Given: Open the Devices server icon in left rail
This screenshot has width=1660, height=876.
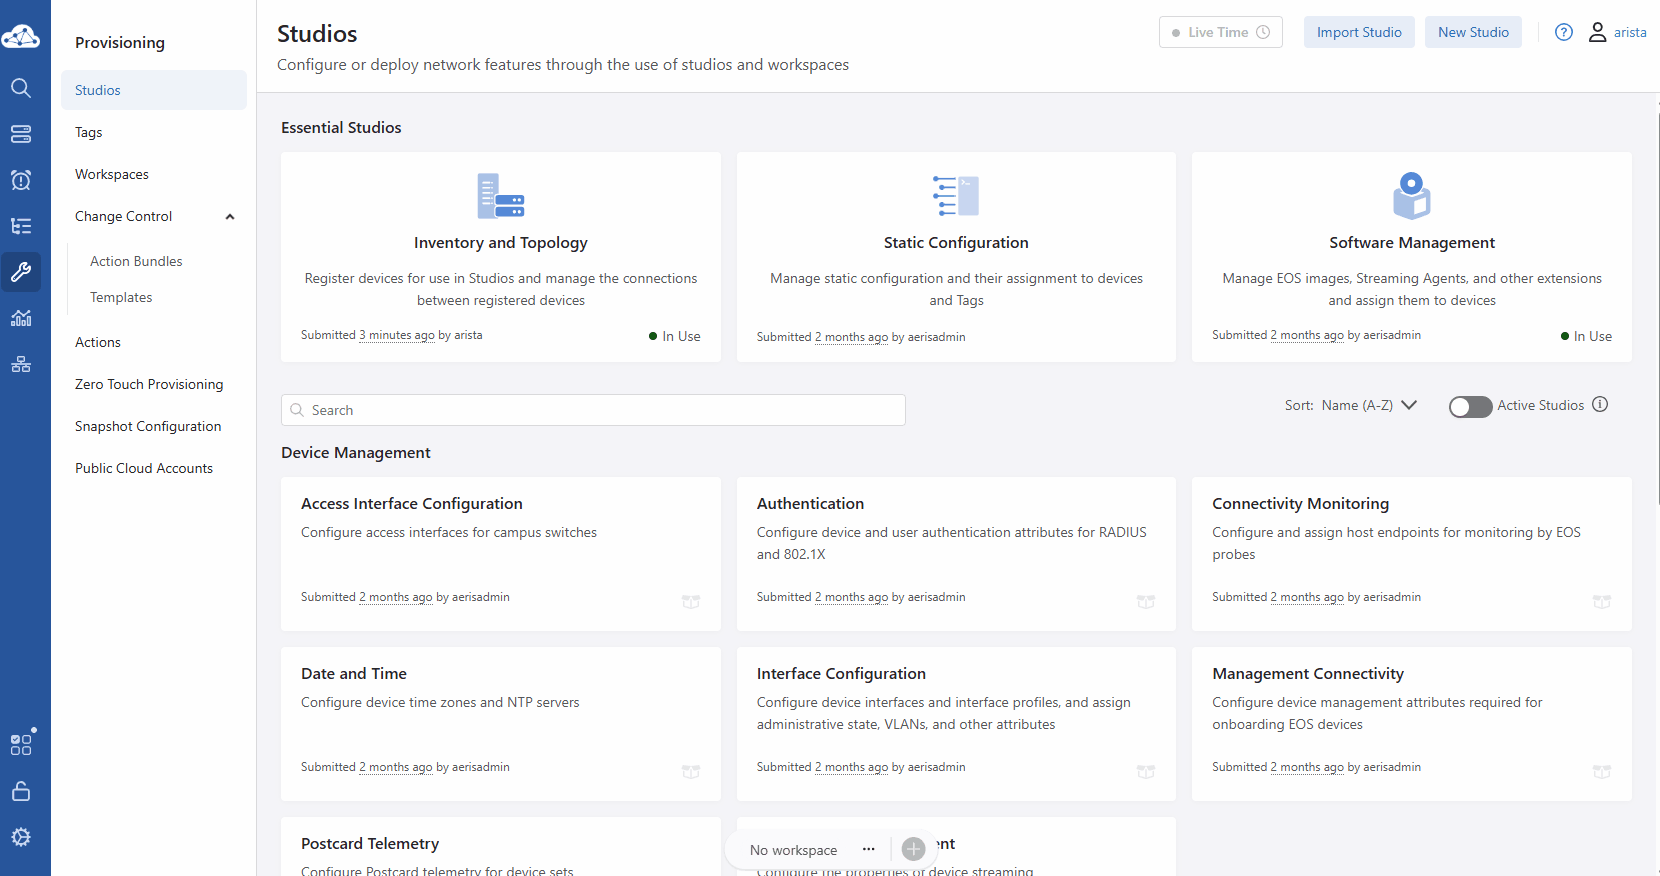Looking at the screenshot, I should 21,134.
